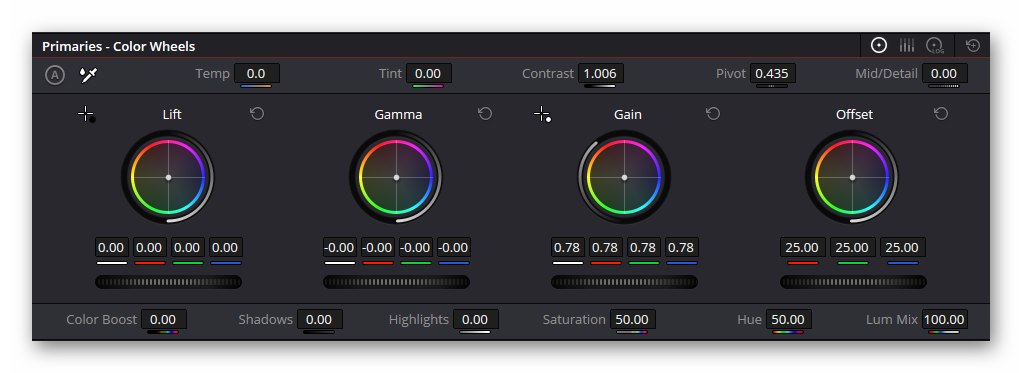Click the Contrast label

point(548,74)
